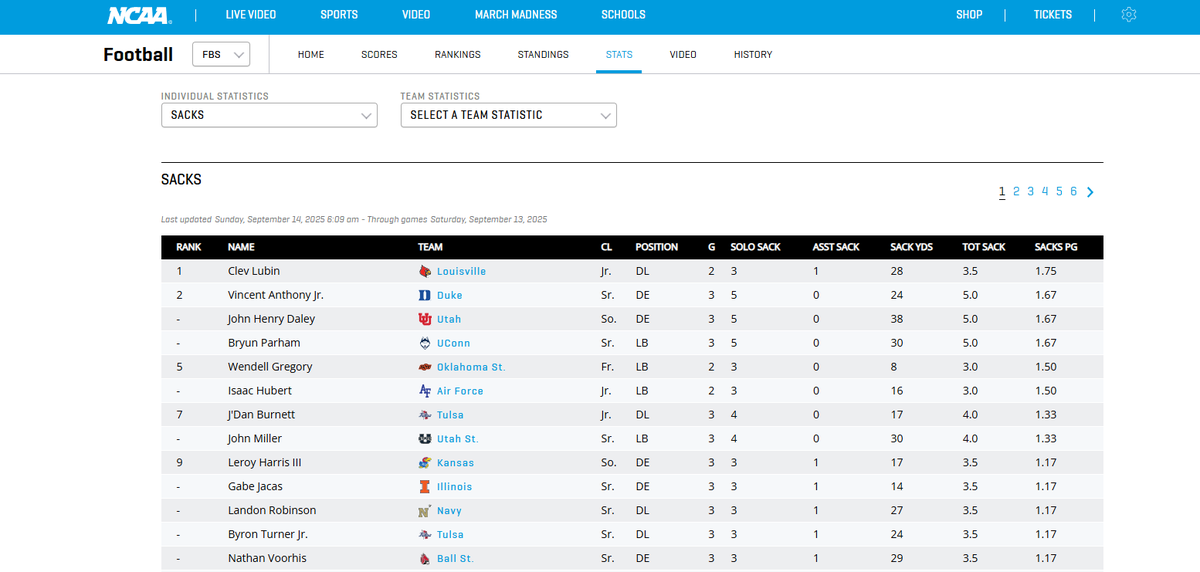
Task: Switch to the Standings tab
Action: pos(543,55)
